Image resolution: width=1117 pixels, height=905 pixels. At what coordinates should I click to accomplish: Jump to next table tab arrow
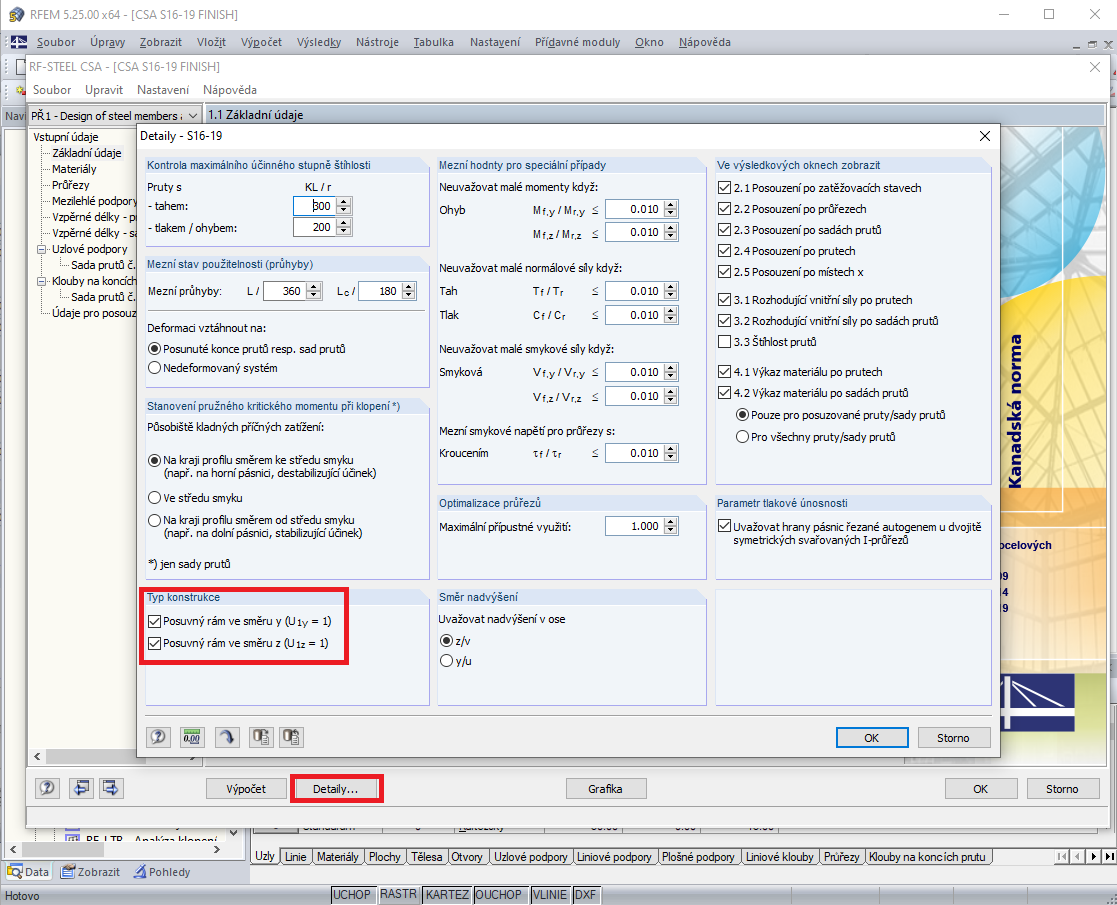pos(1093,857)
